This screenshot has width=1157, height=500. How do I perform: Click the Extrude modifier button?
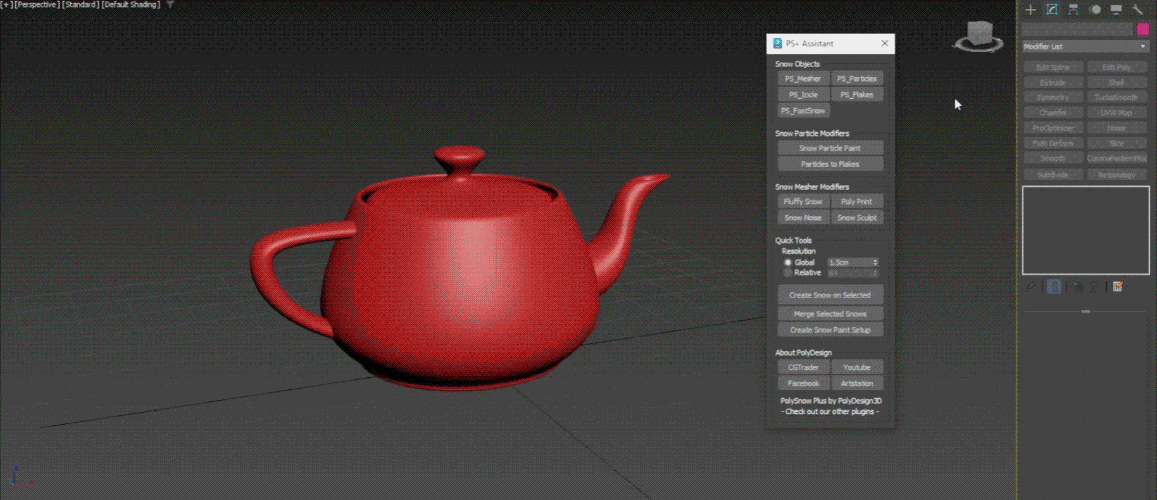pyautogui.click(x=1053, y=83)
